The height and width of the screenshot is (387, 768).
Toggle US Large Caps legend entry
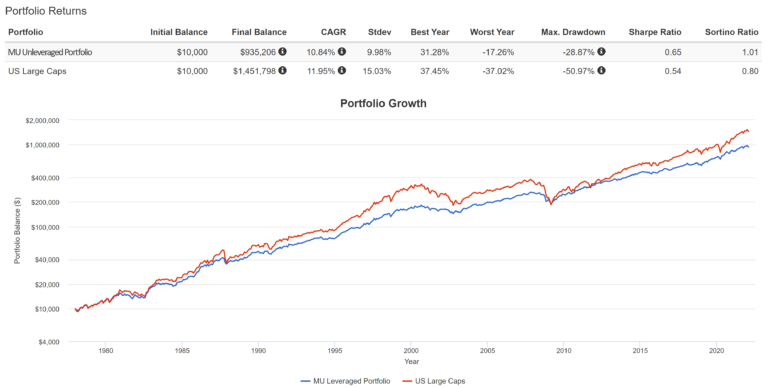pos(433,381)
